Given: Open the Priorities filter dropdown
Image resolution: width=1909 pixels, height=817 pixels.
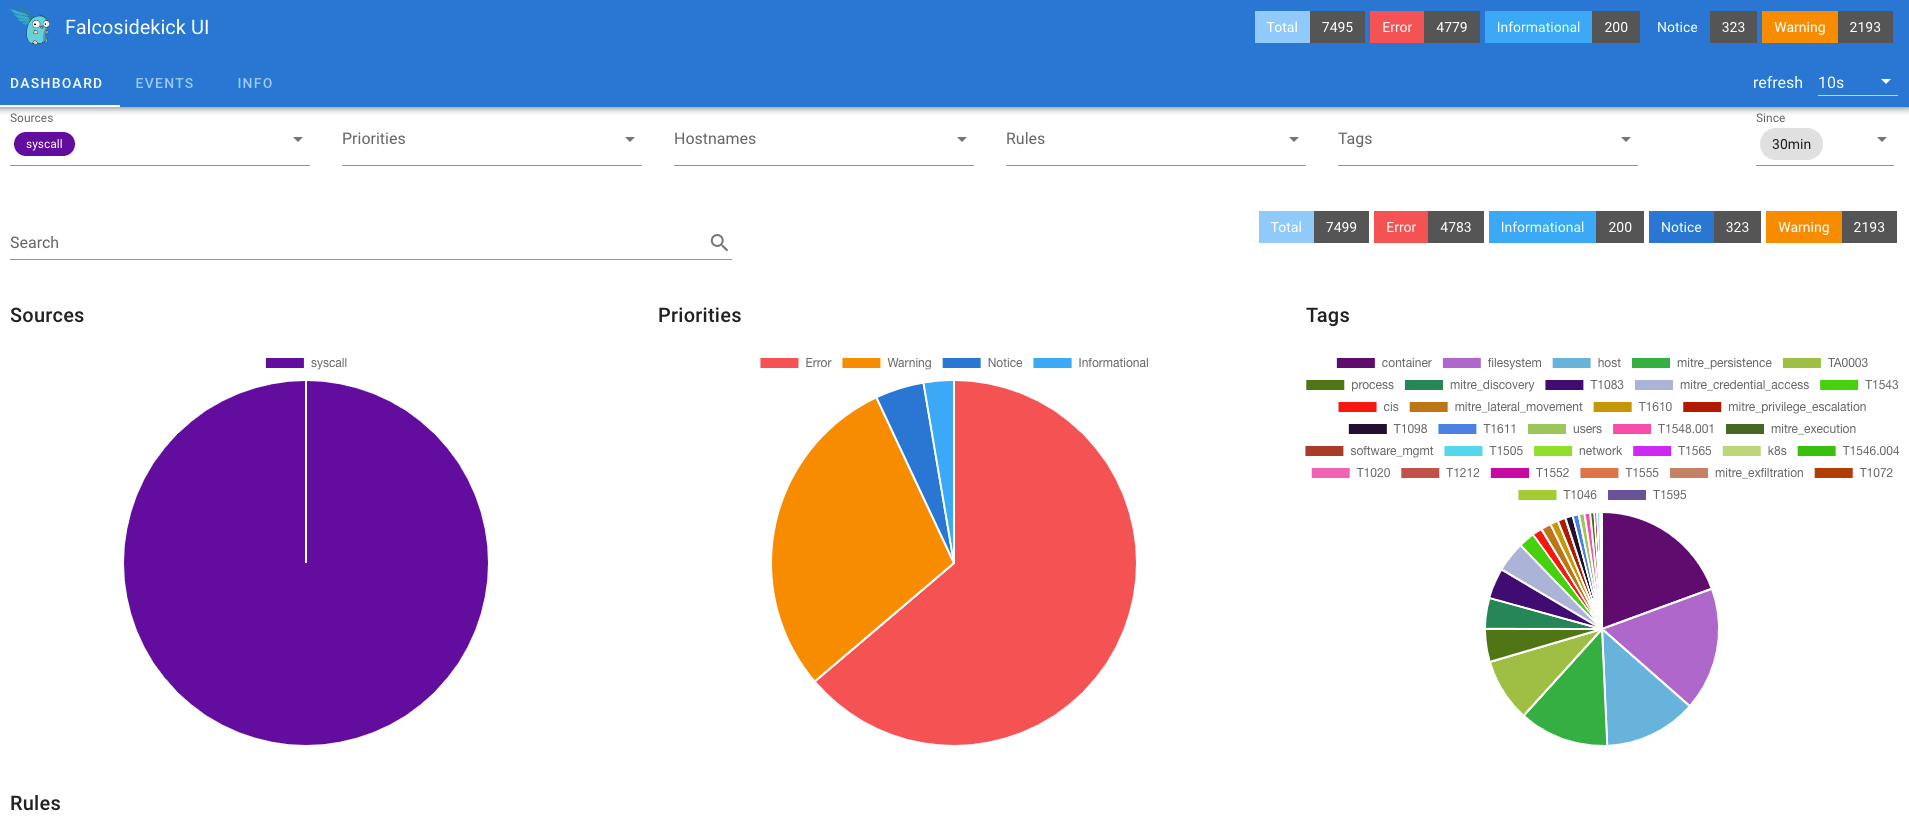Looking at the screenshot, I should click(x=491, y=139).
